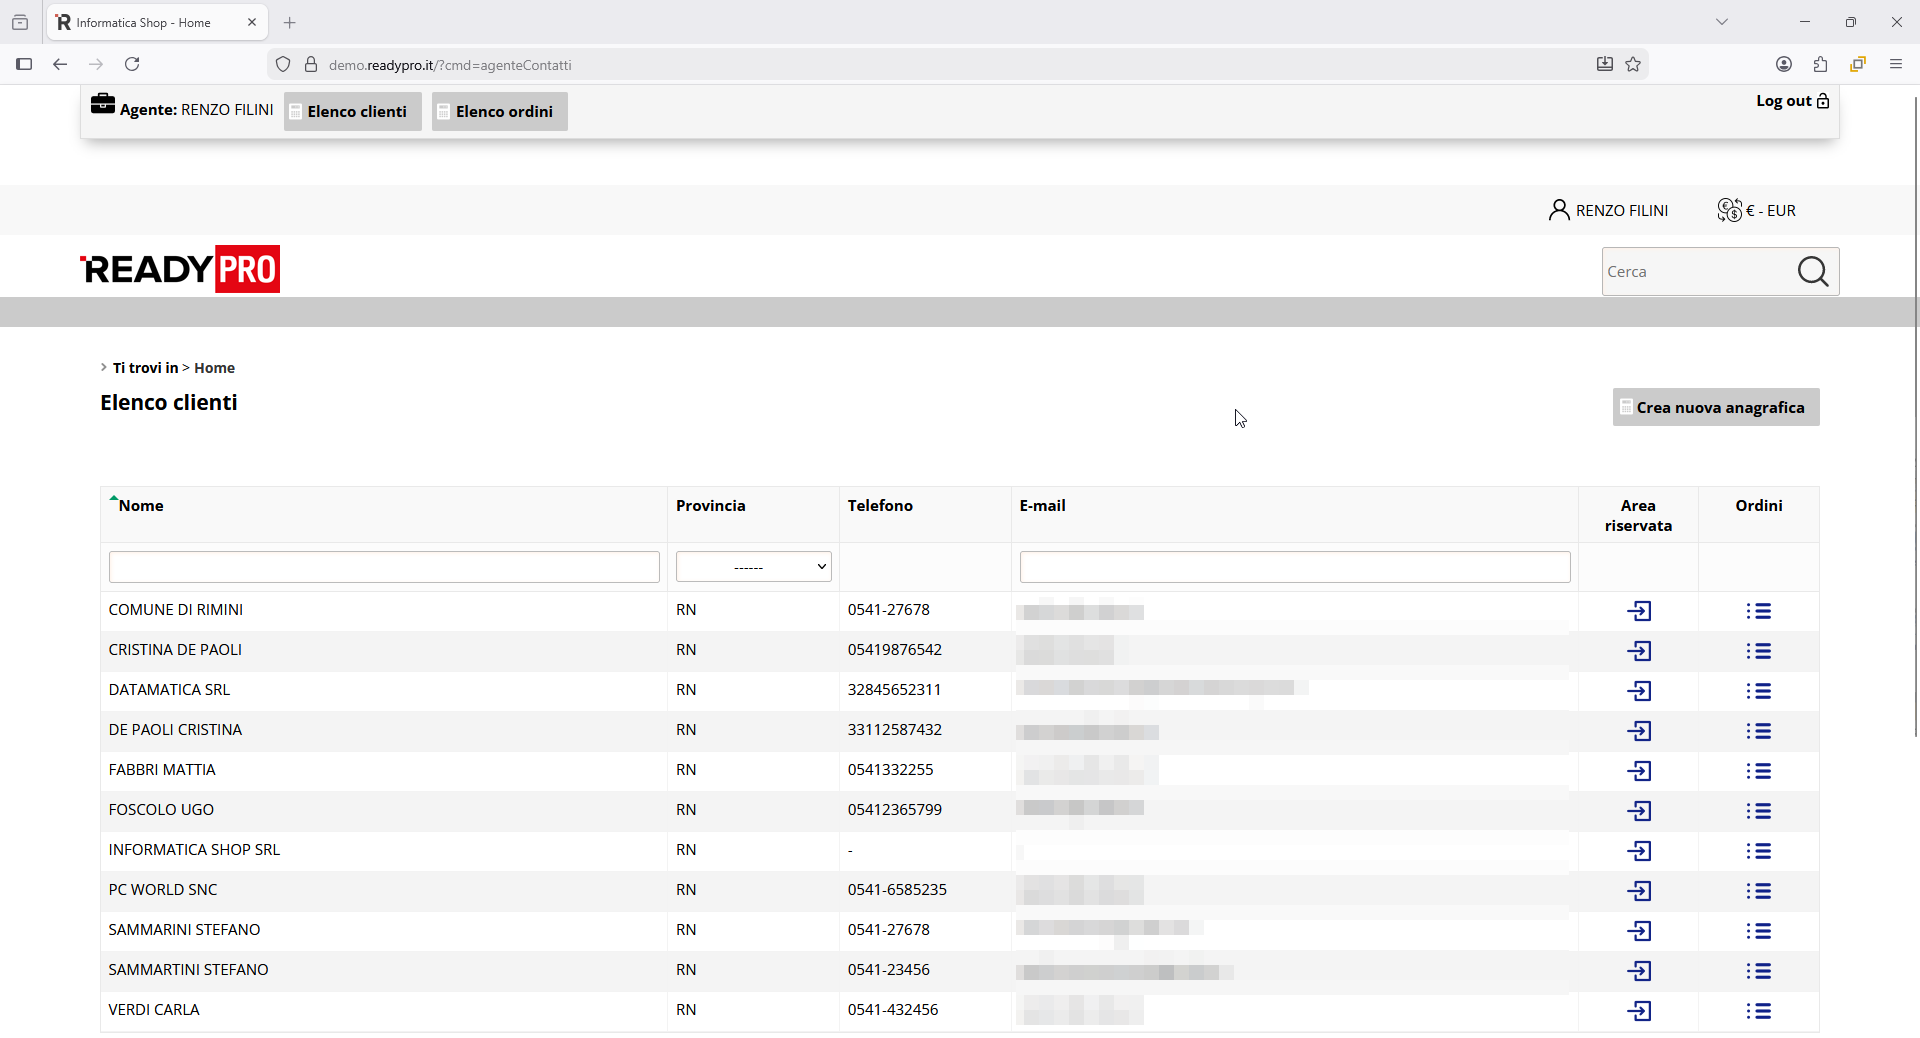The width and height of the screenshot is (1920, 1038).
Task: Click phone number 32845652311
Action: (x=894, y=690)
